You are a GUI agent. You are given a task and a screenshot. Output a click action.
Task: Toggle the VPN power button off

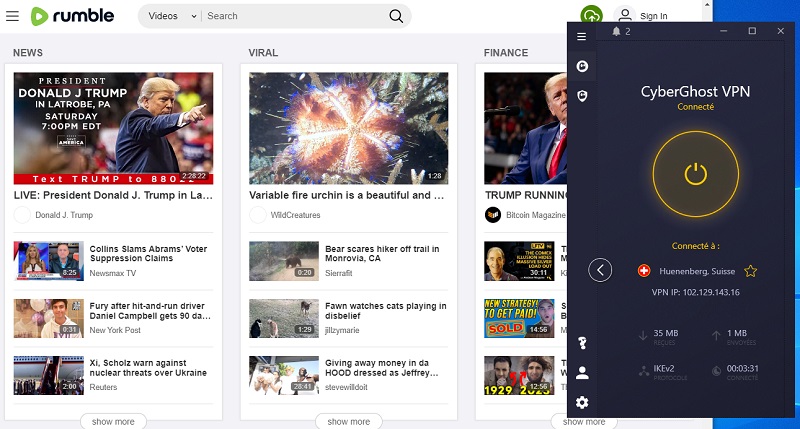click(696, 173)
